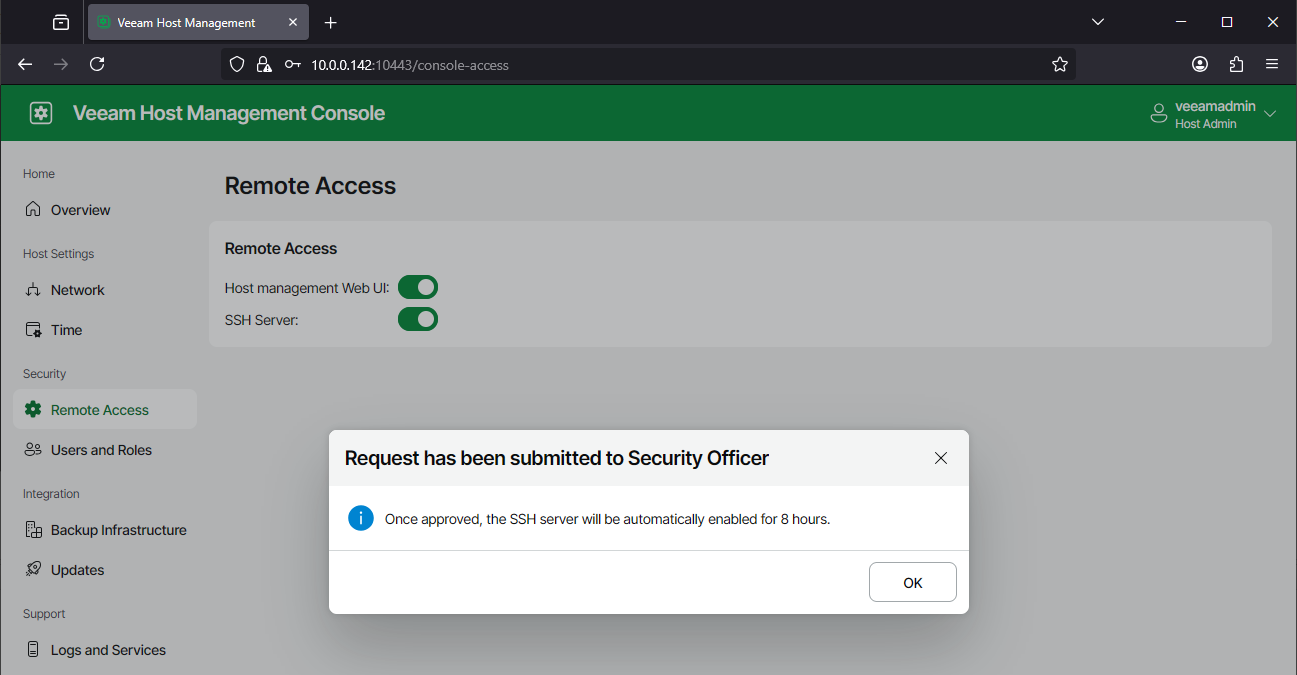Turn off the SSH Server toggle
This screenshot has width=1297, height=675.
[x=418, y=319]
